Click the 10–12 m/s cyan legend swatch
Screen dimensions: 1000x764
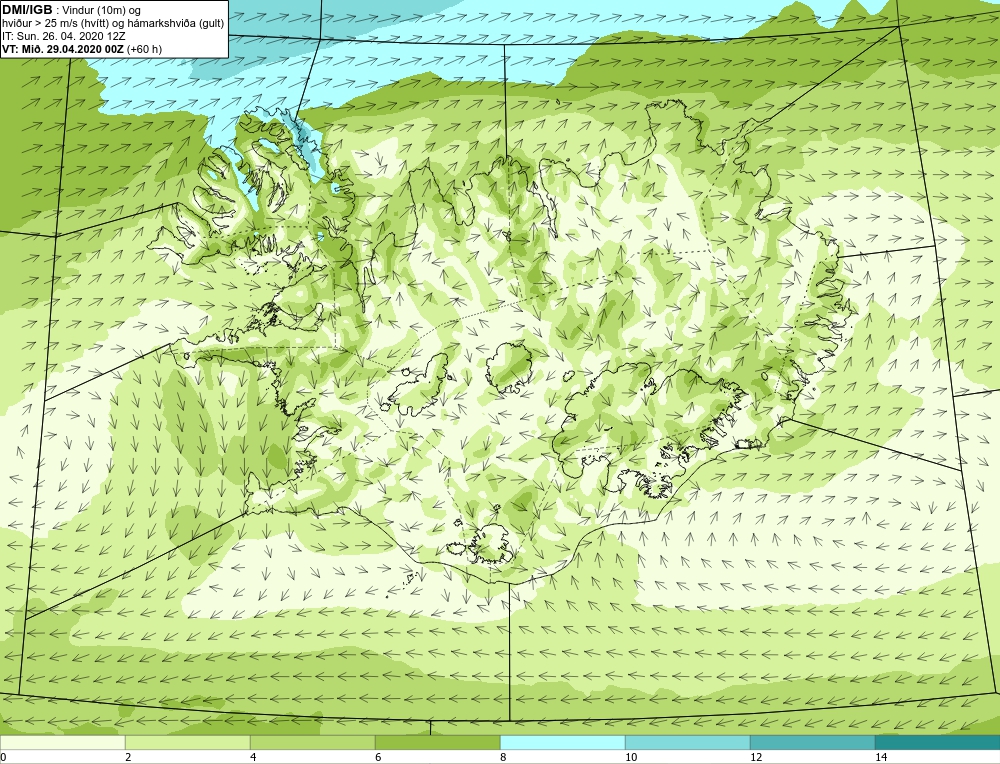point(688,742)
